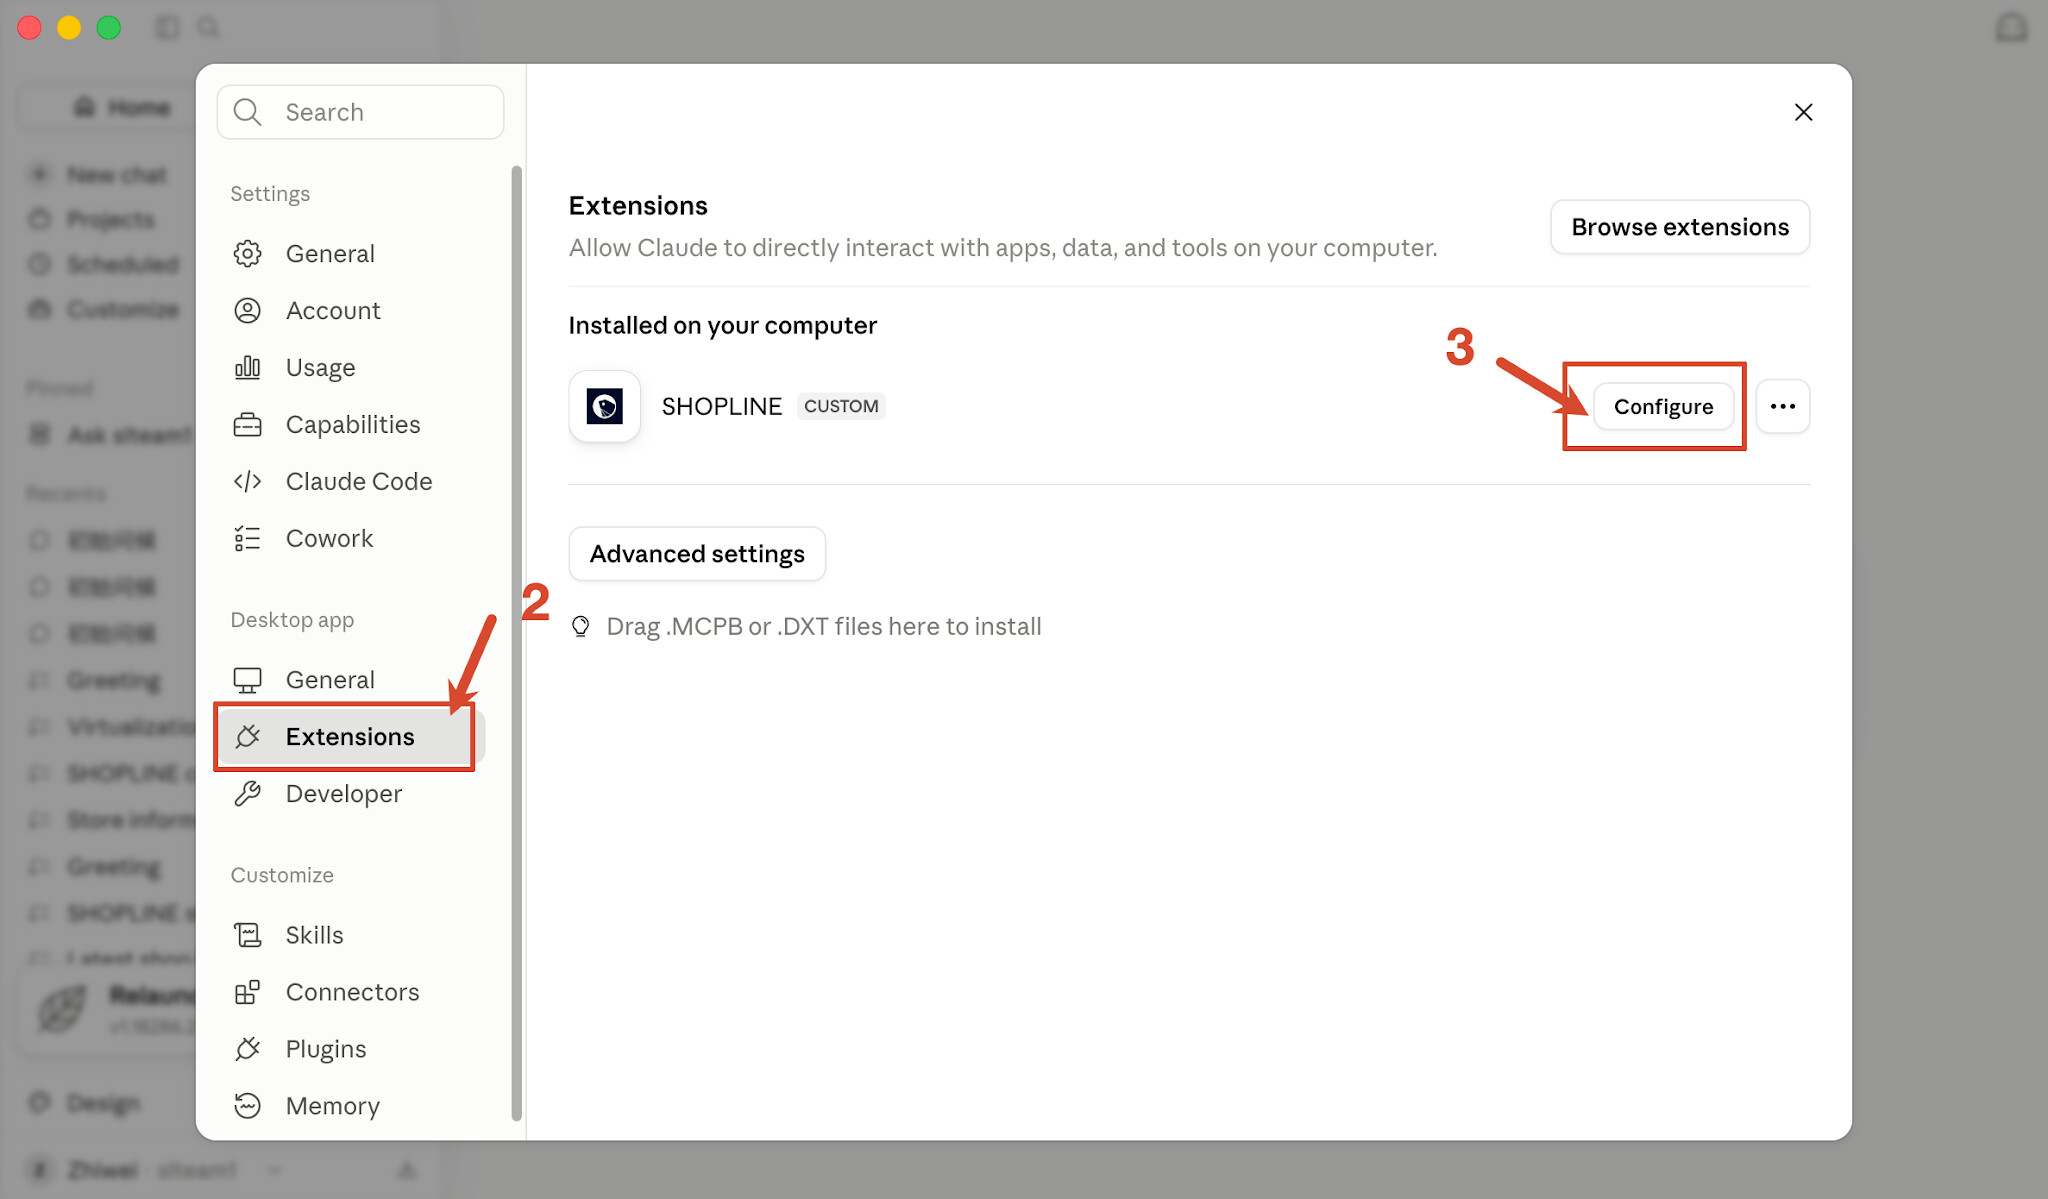Click the settings sidebar scrollbar
The width and height of the screenshot is (2048, 1199).
pos(517,644)
